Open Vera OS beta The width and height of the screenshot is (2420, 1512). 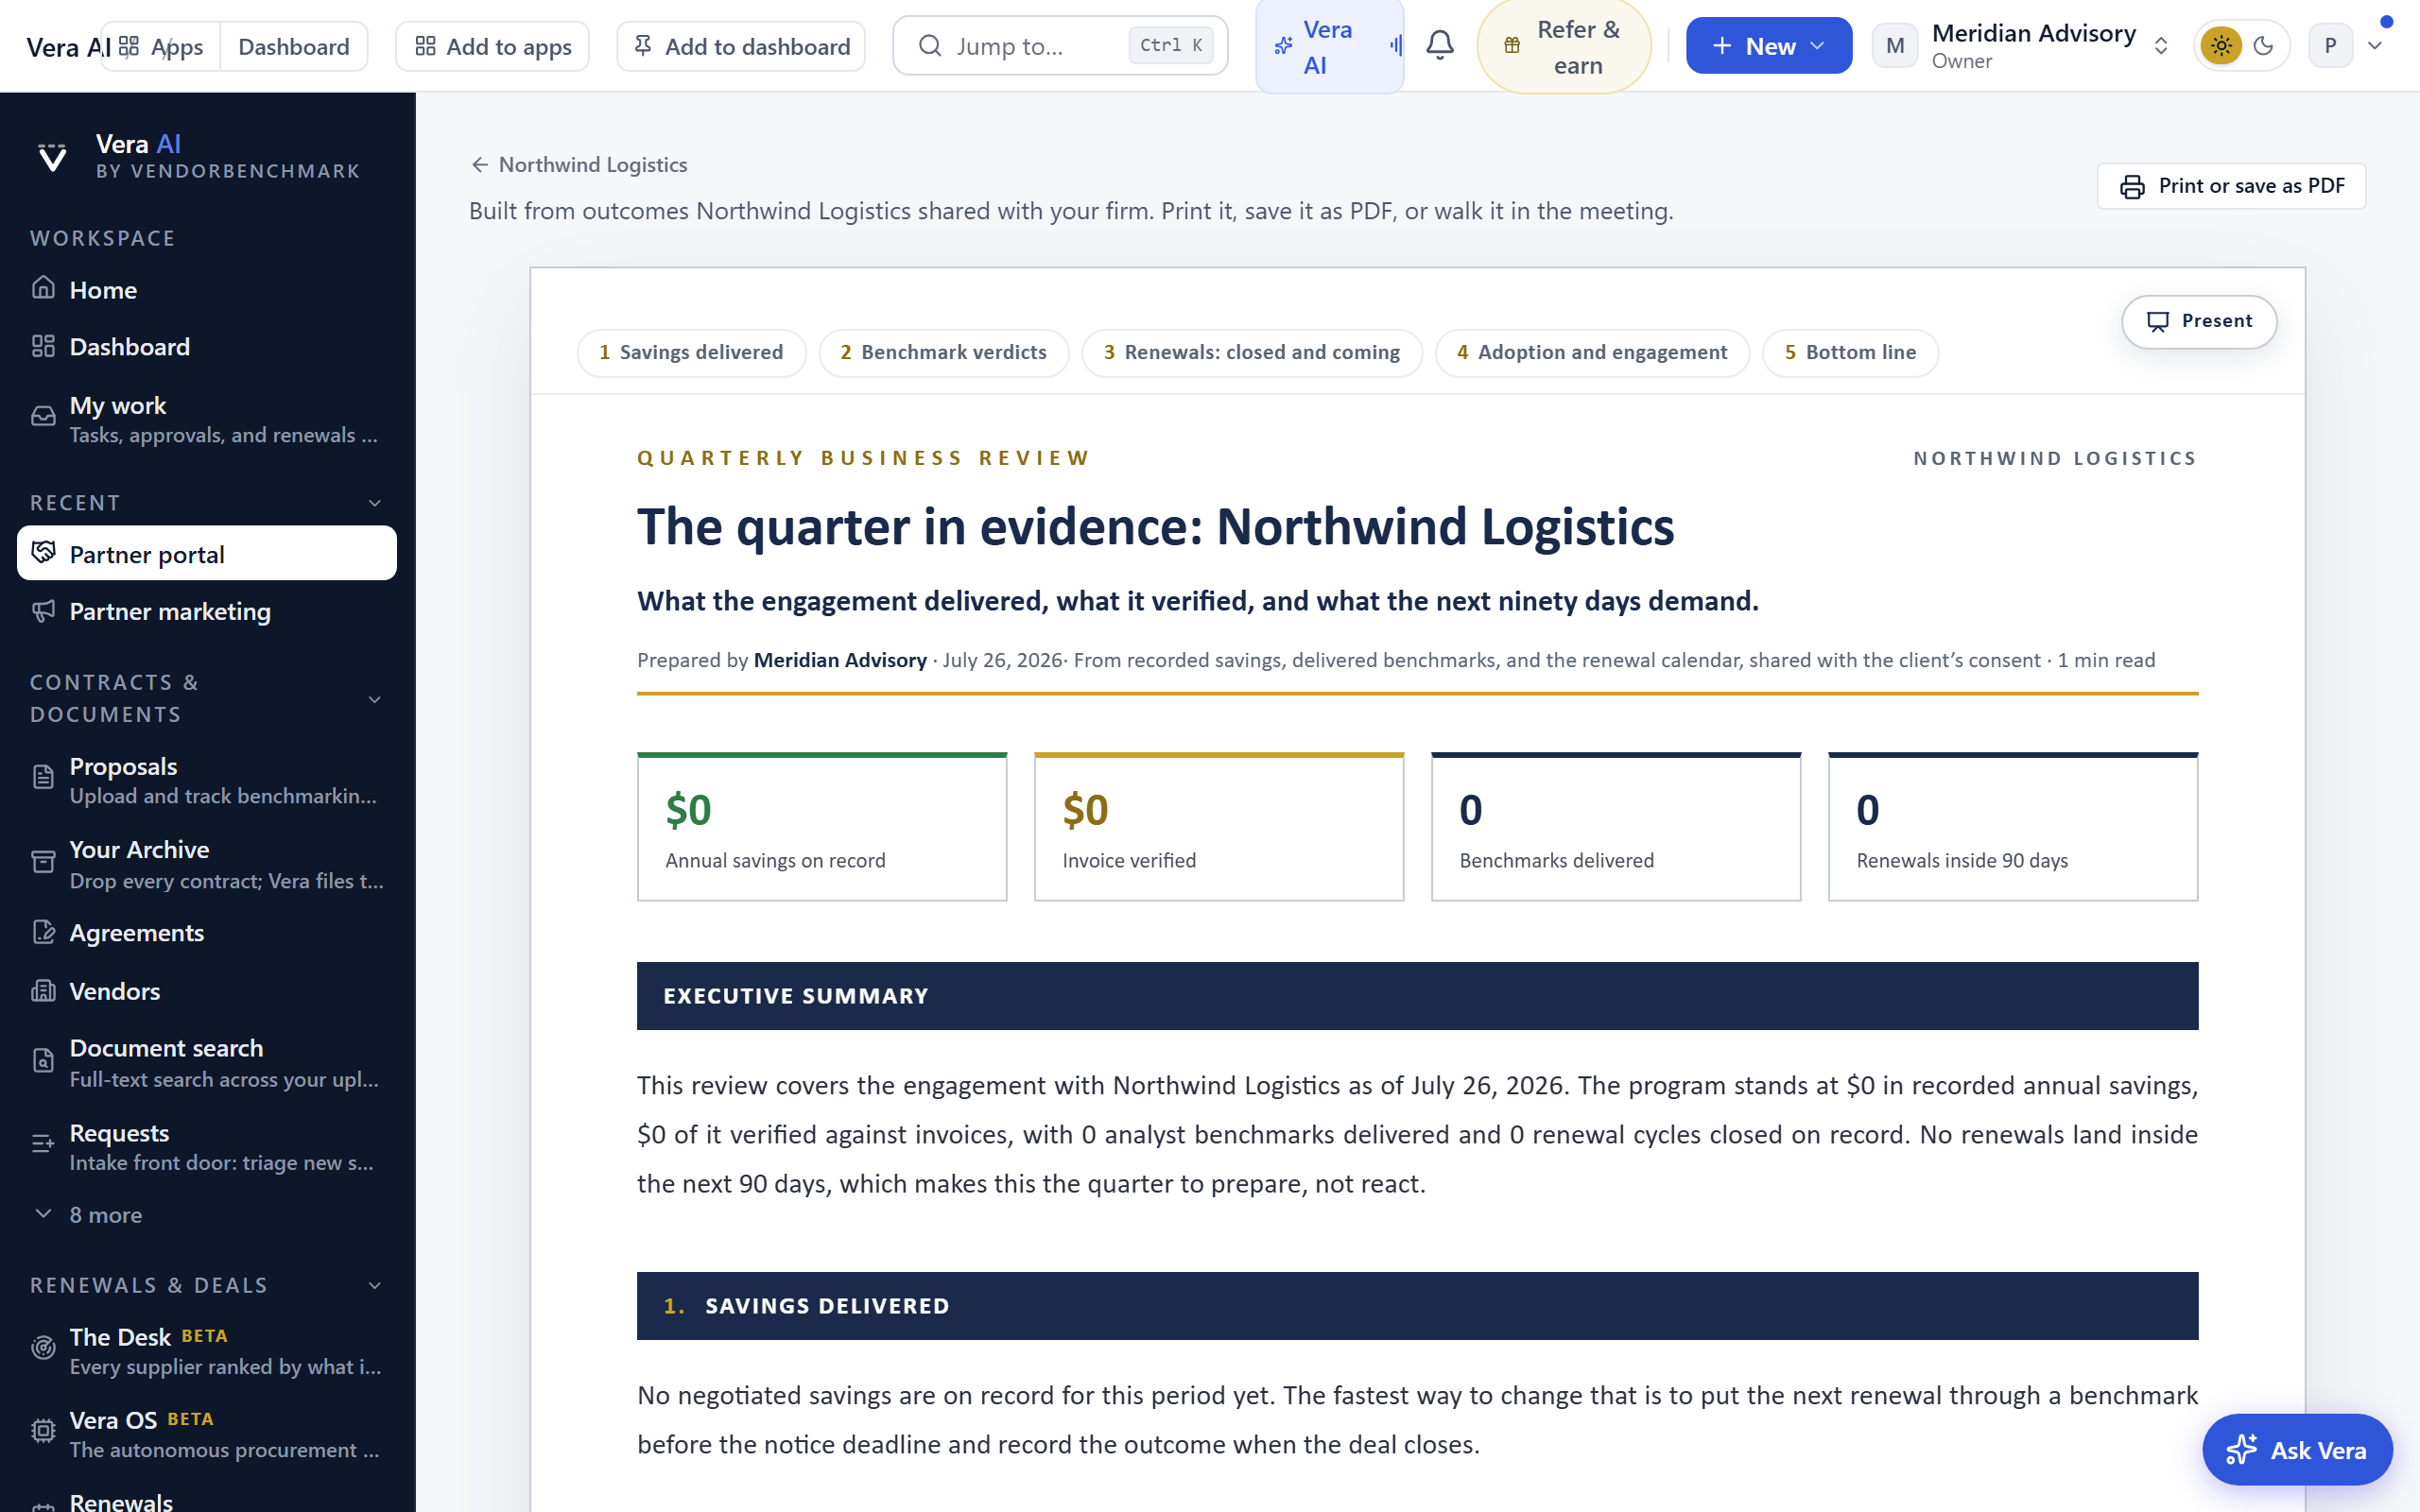click(207, 1434)
